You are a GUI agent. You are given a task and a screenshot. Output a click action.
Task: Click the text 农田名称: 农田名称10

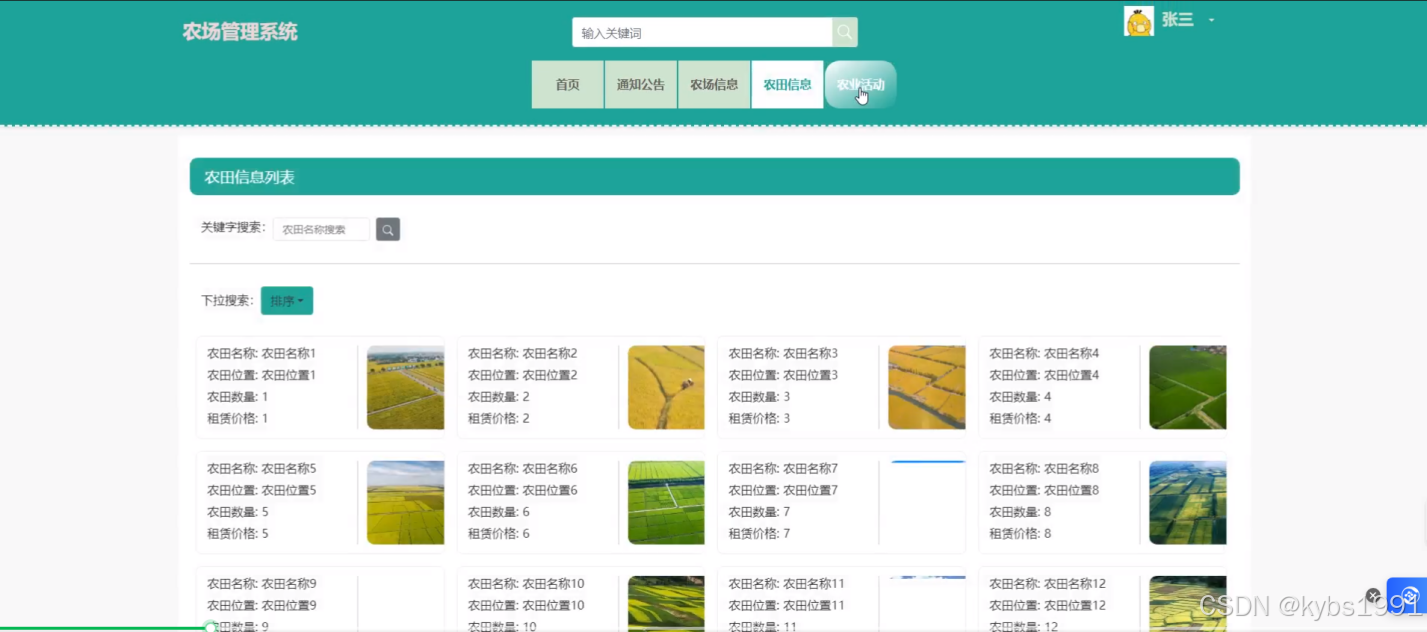click(x=526, y=584)
